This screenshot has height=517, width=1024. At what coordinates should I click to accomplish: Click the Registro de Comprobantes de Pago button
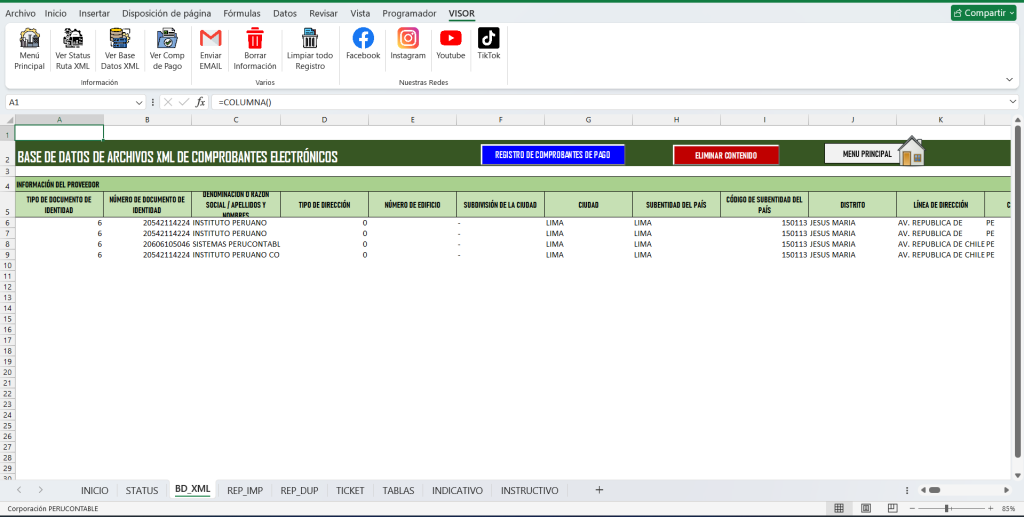pyautogui.click(x=552, y=155)
